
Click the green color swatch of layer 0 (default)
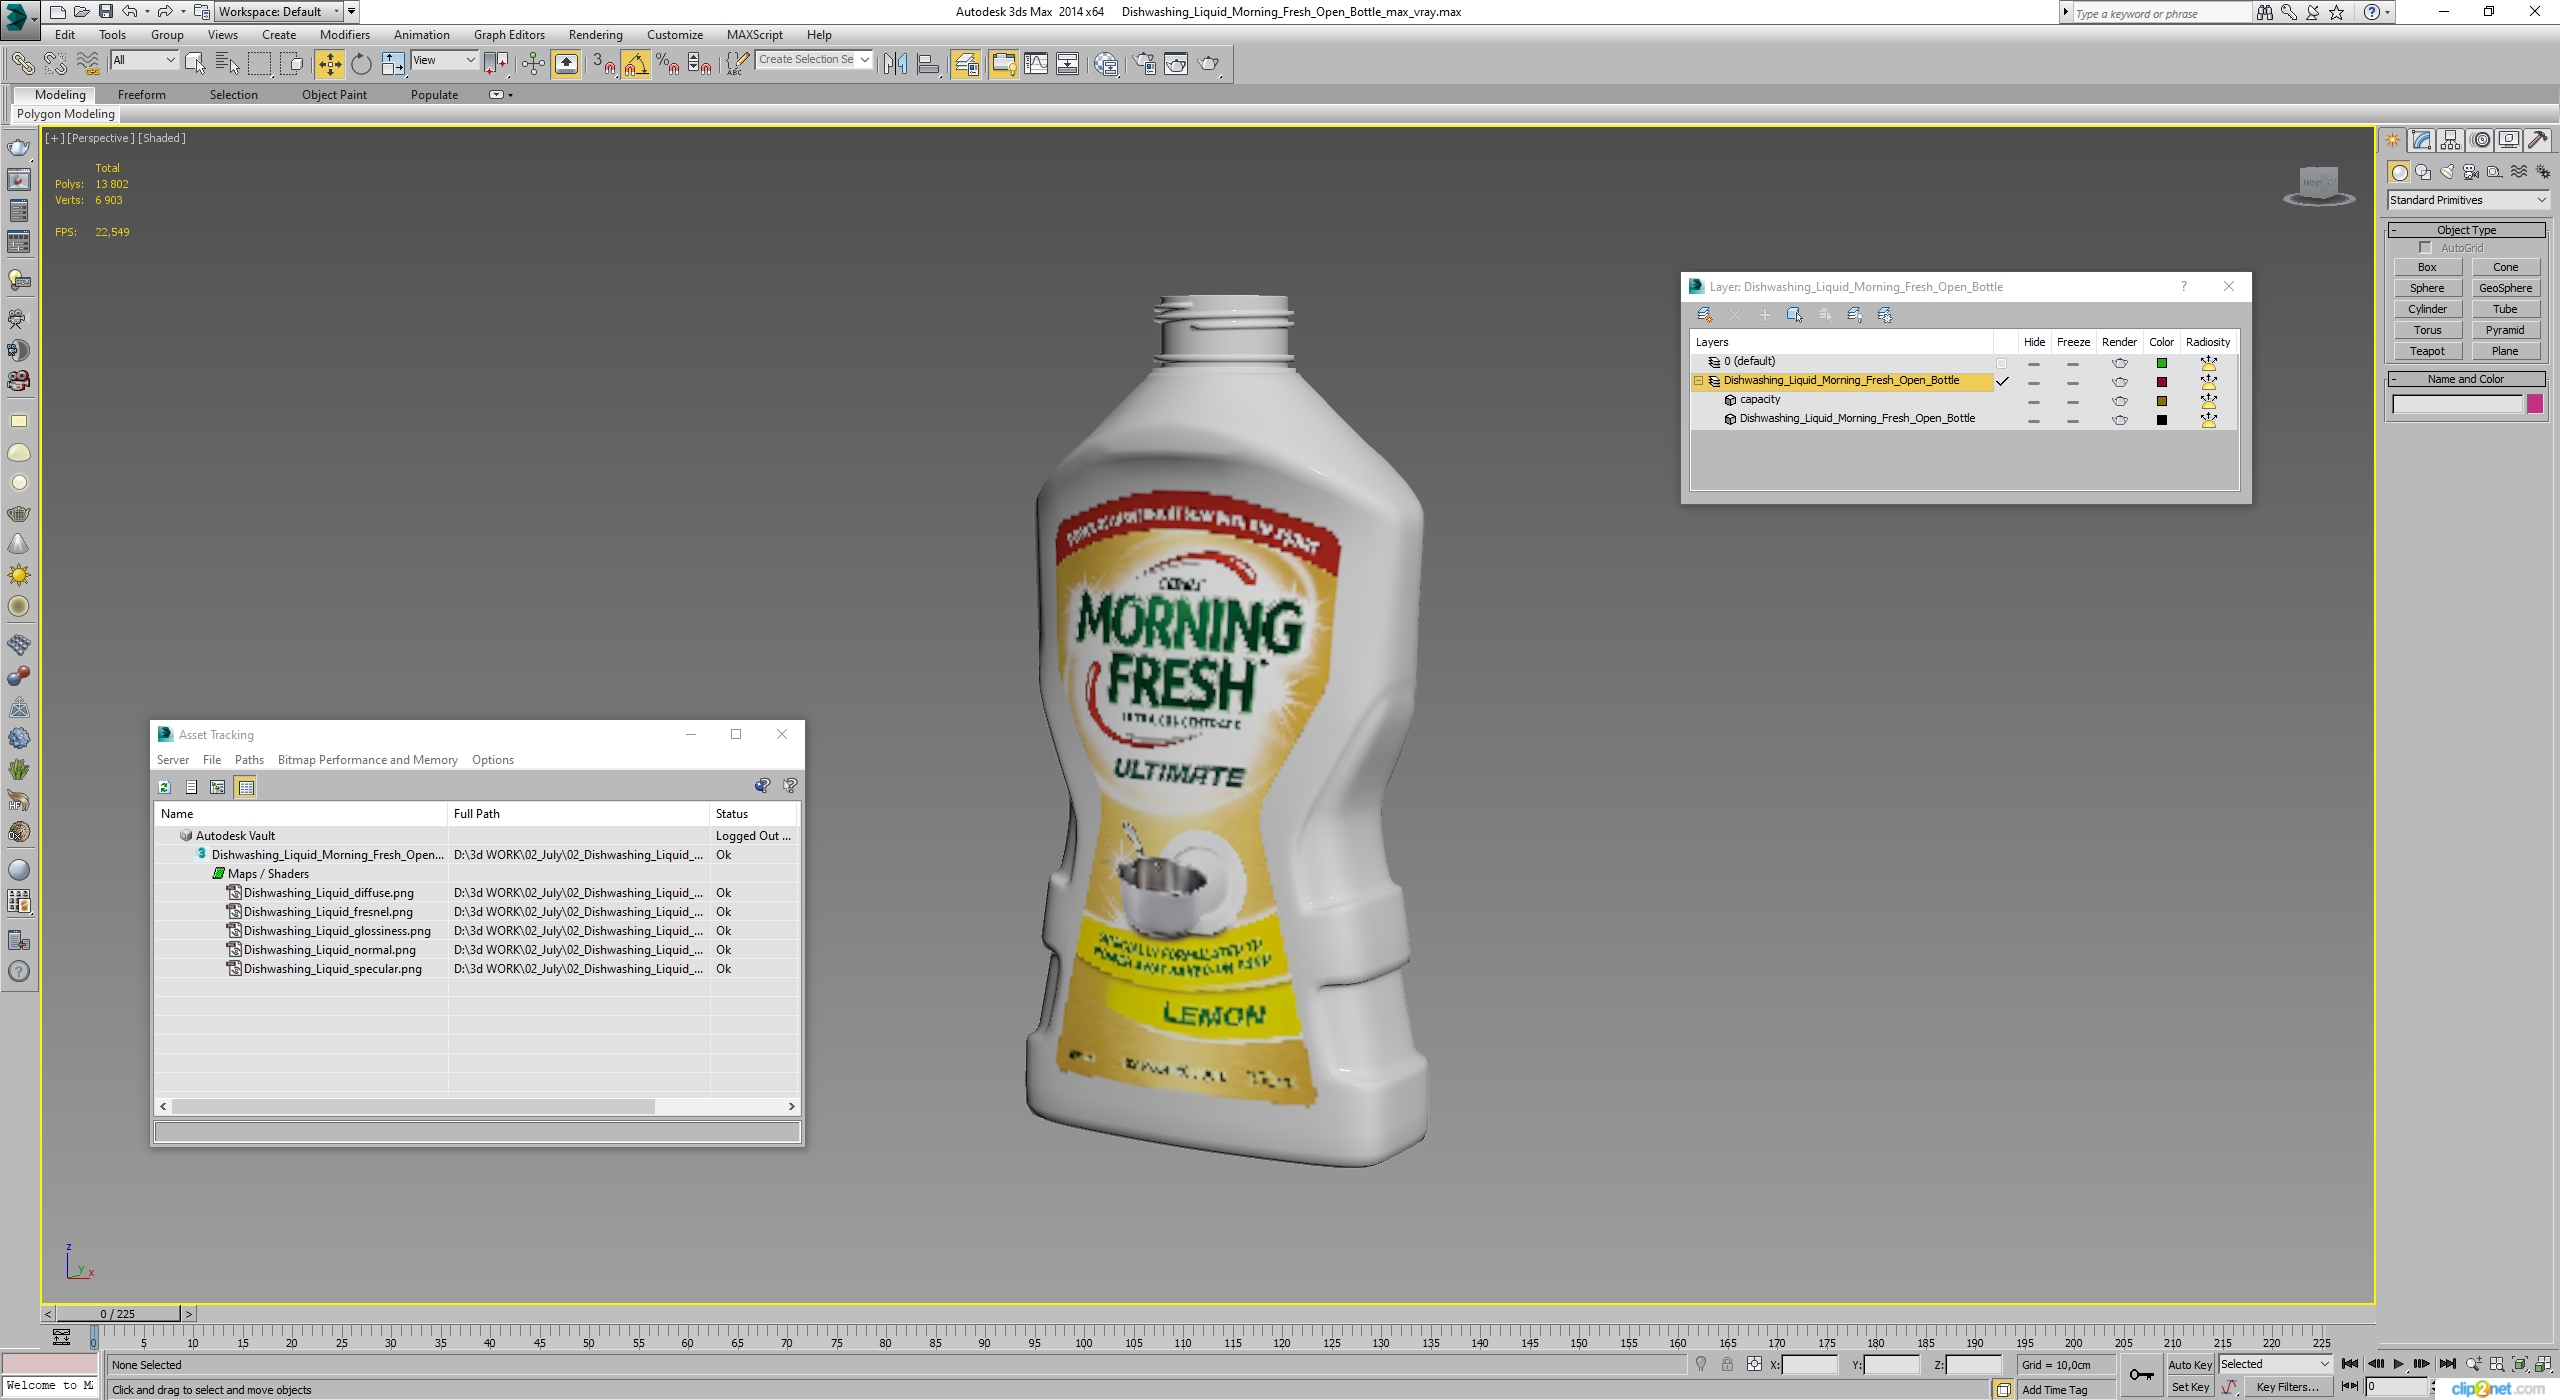(x=2161, y=363)
